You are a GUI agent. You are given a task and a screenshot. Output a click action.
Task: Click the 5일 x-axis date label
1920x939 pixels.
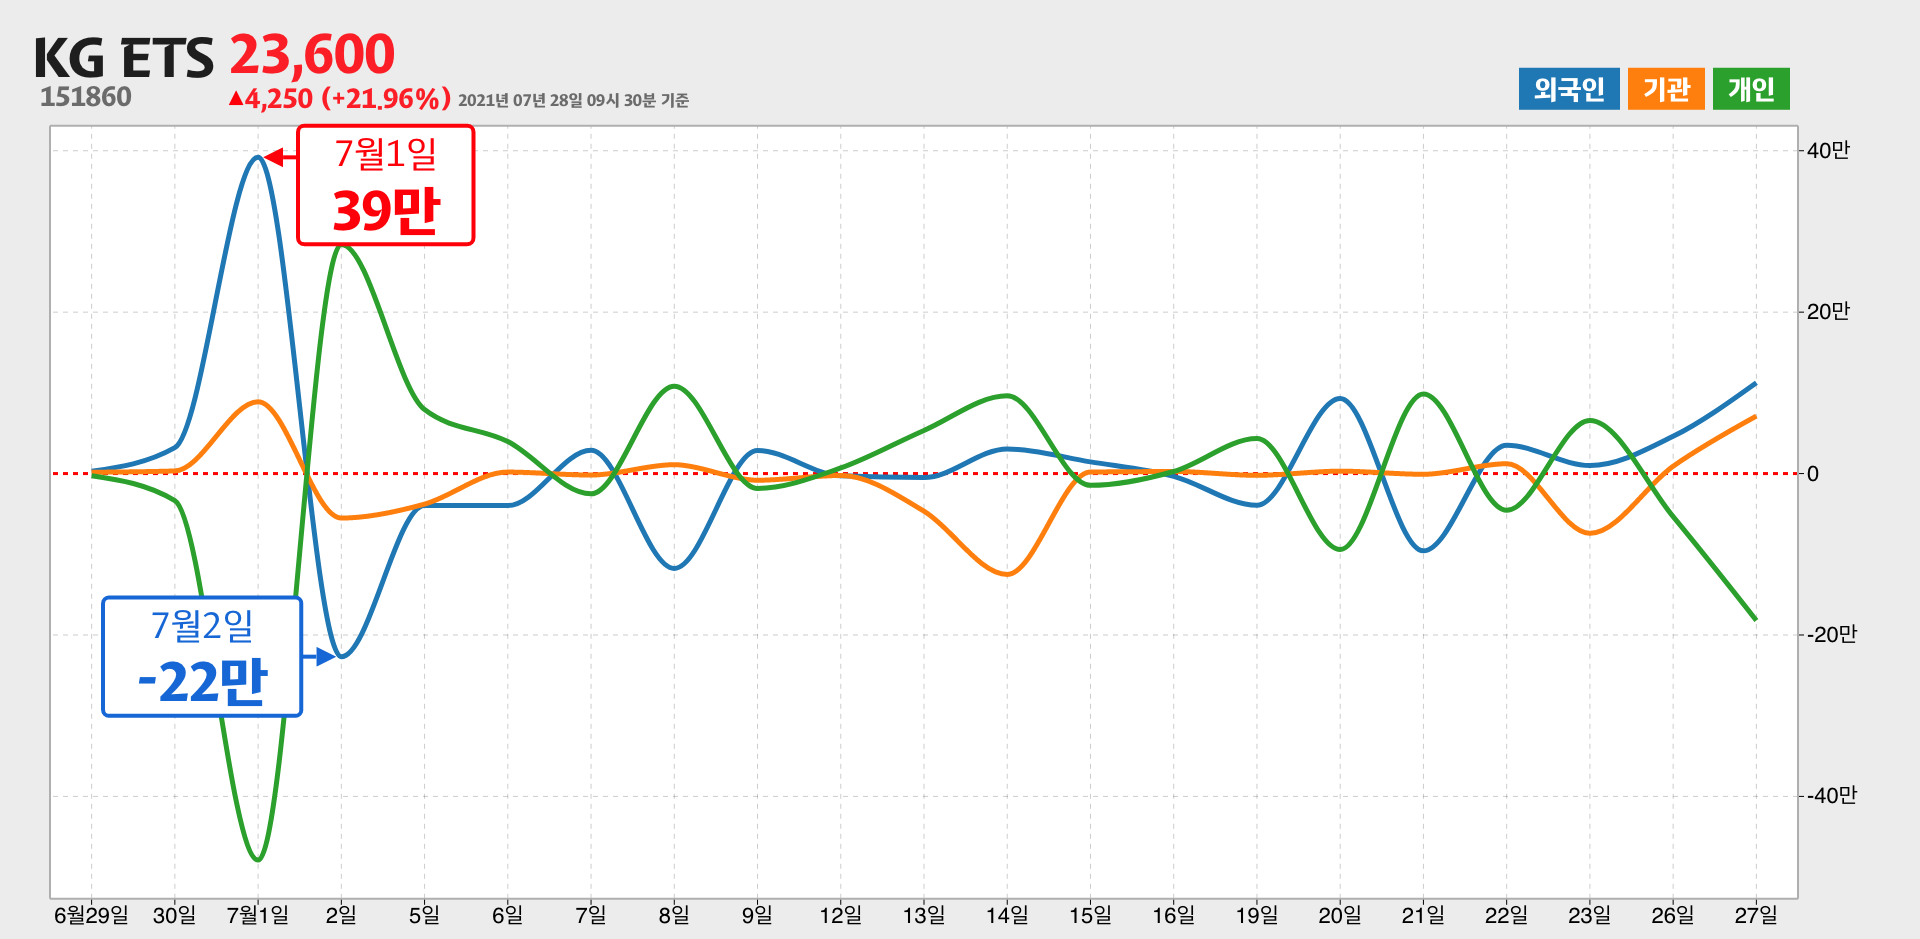click(x=424, y=915)
